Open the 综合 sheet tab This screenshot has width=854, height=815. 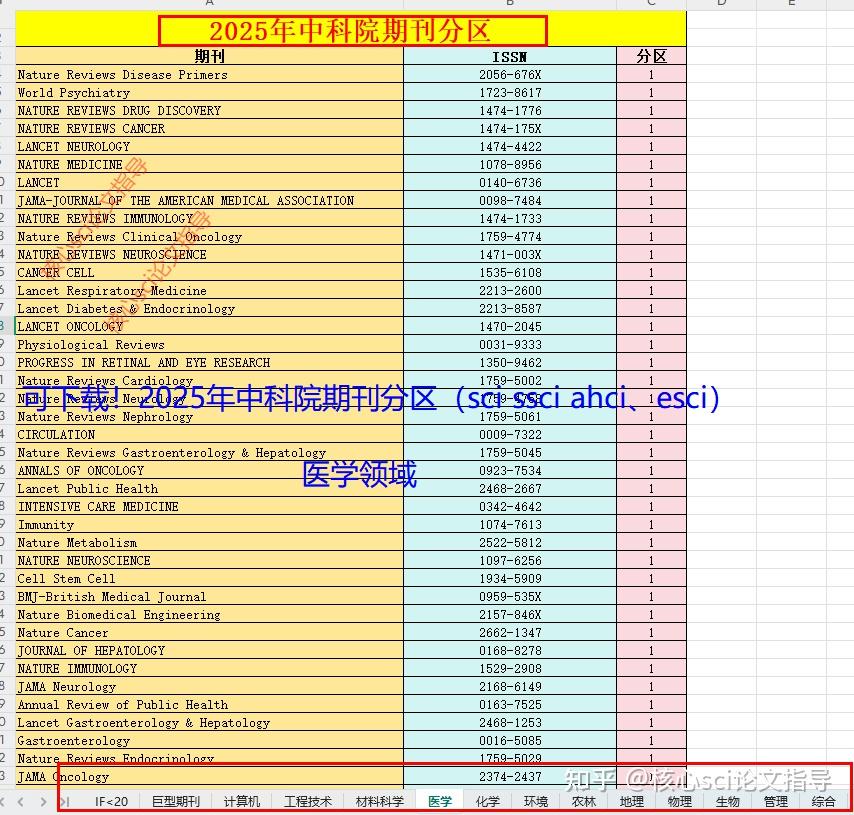coord(825,801)
